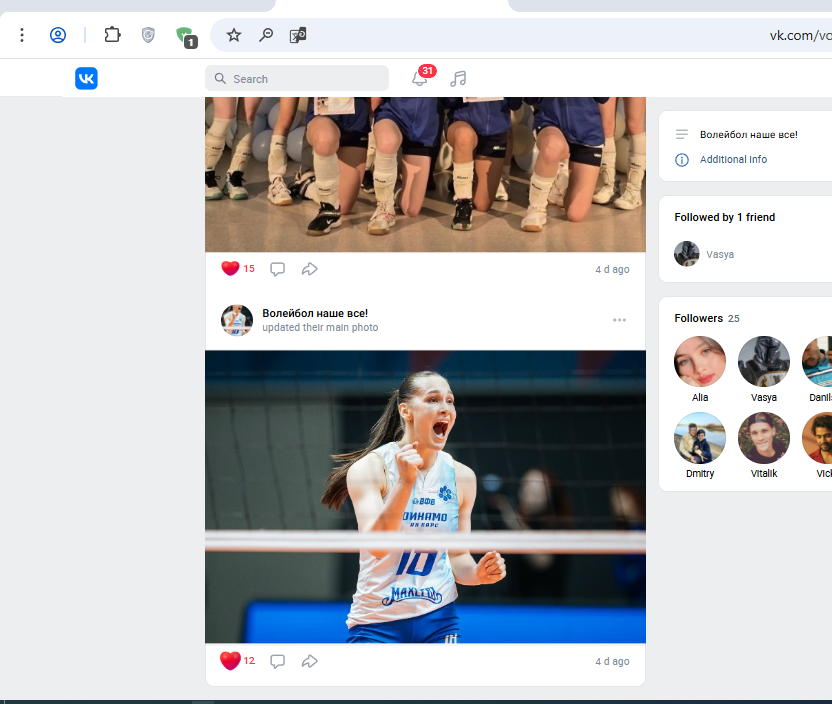This screenshot has height=704, width=832.
Task: Click 'updated their main photo' caption
Action: 320,327
